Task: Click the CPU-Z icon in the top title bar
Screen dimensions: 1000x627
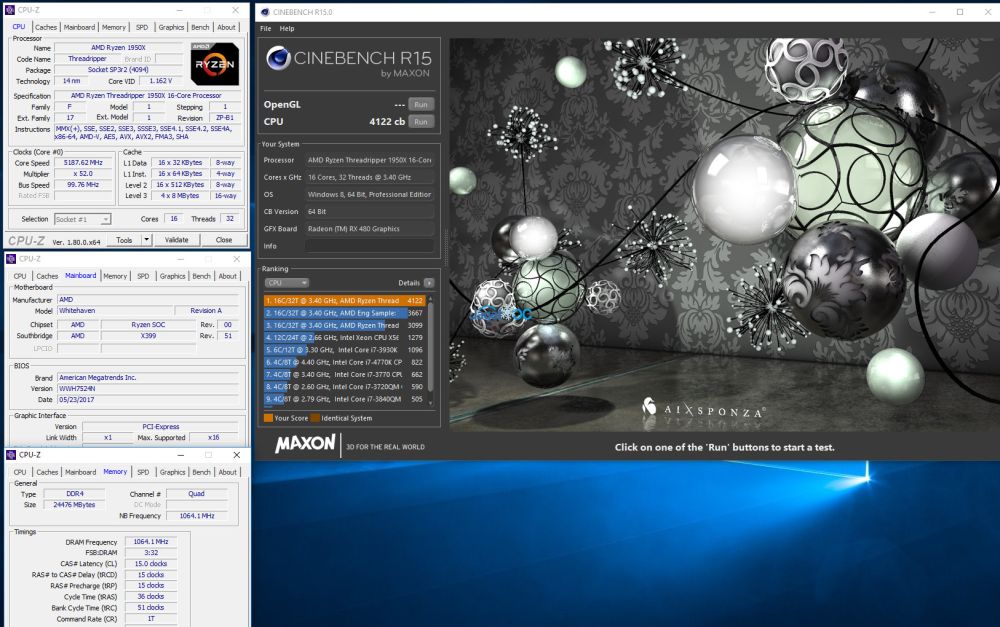Action: [8, 9]
